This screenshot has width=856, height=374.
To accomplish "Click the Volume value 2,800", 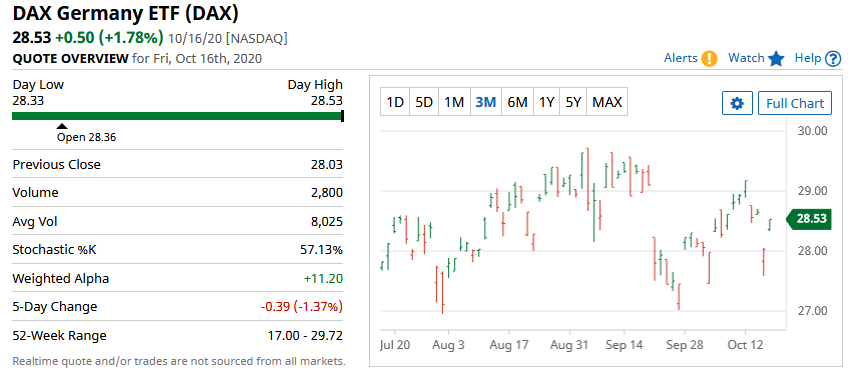I will (326, 193).
